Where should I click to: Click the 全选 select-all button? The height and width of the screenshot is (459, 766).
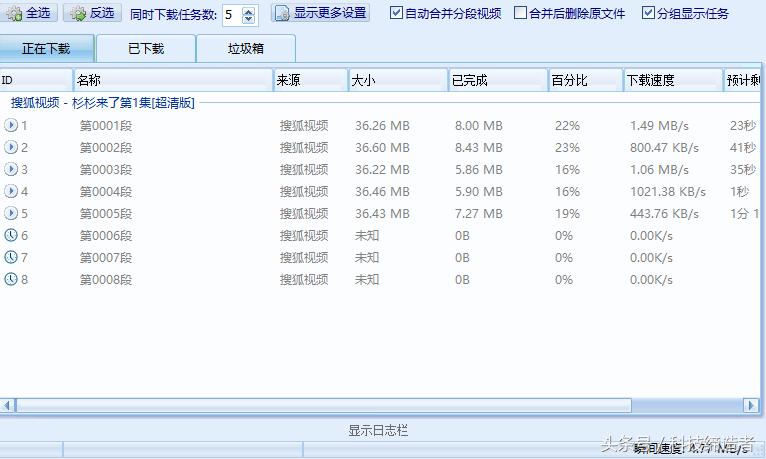[29, 13]
